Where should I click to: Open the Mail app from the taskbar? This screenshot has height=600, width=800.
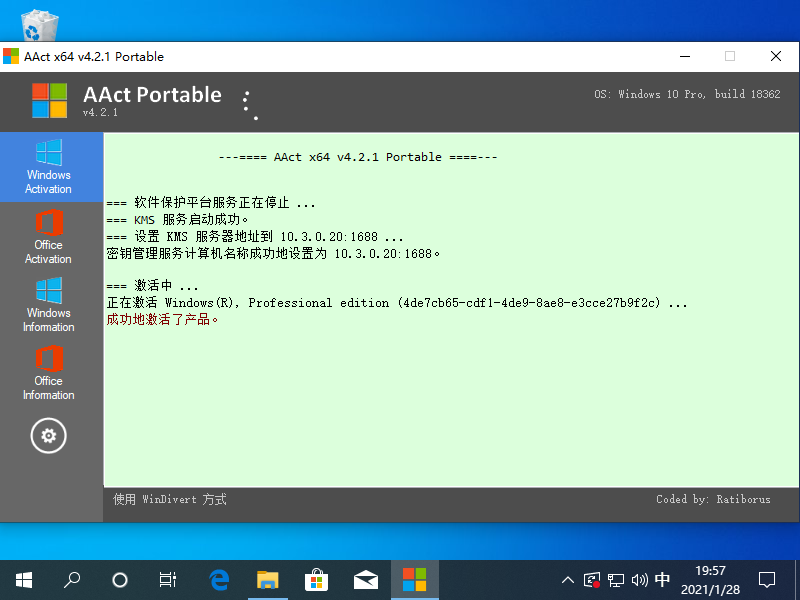(x=366, y=579)
